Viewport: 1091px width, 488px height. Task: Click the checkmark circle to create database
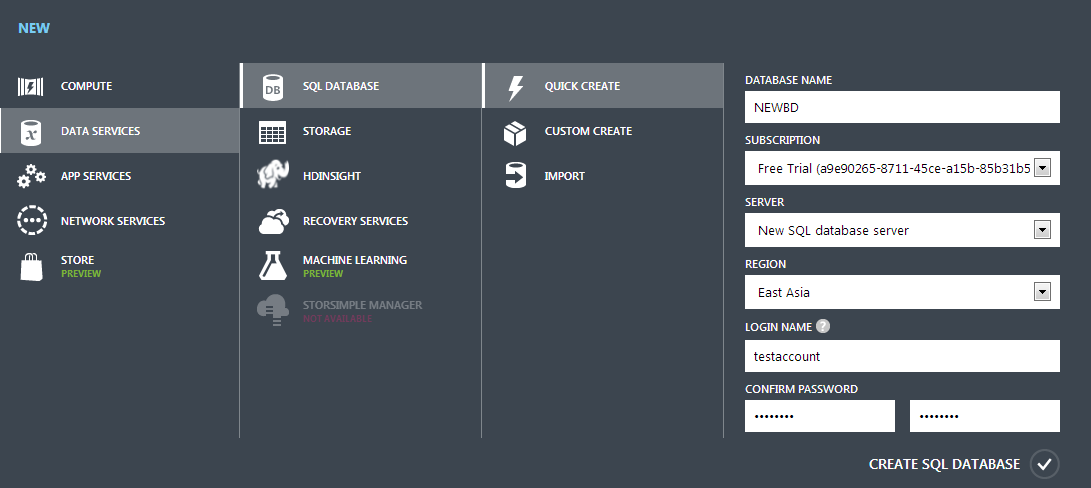coord(1044,464)
